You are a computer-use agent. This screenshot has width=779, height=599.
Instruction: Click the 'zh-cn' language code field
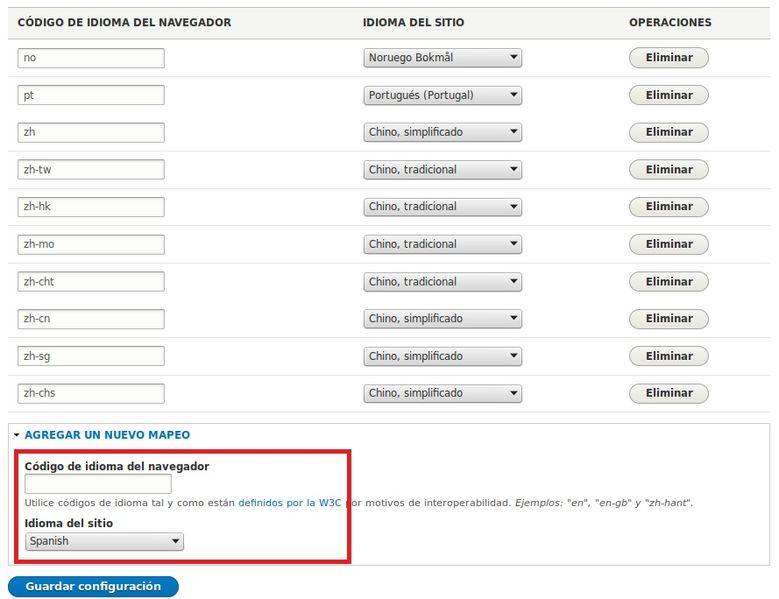pos(91,319)
